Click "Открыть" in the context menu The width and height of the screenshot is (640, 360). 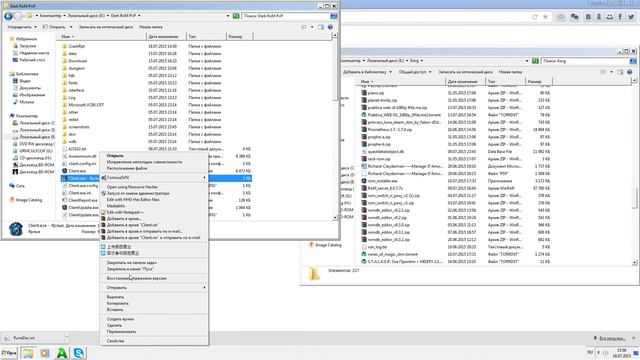point(115,156)
